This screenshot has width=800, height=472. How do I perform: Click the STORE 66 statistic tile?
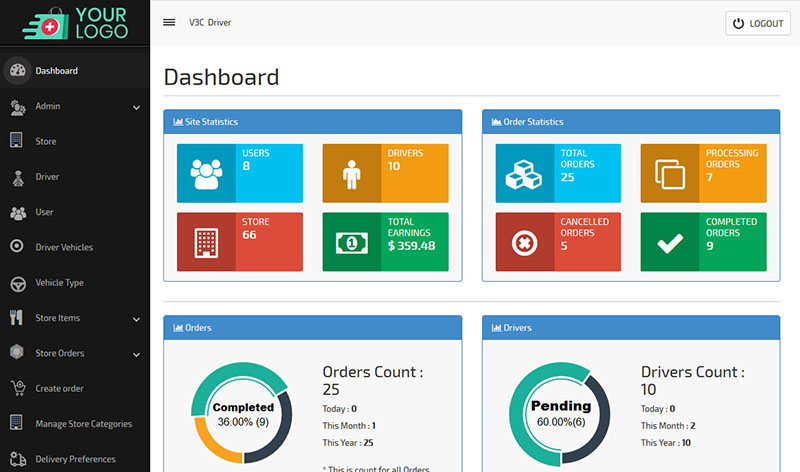point(240,242)
